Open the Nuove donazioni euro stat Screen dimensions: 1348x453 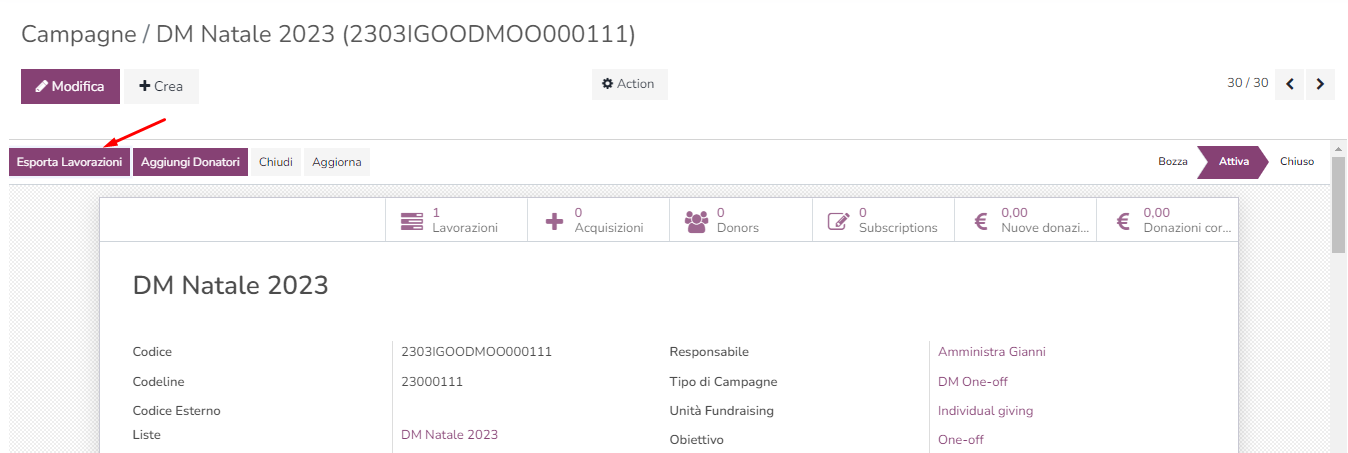coord(1025,220)
